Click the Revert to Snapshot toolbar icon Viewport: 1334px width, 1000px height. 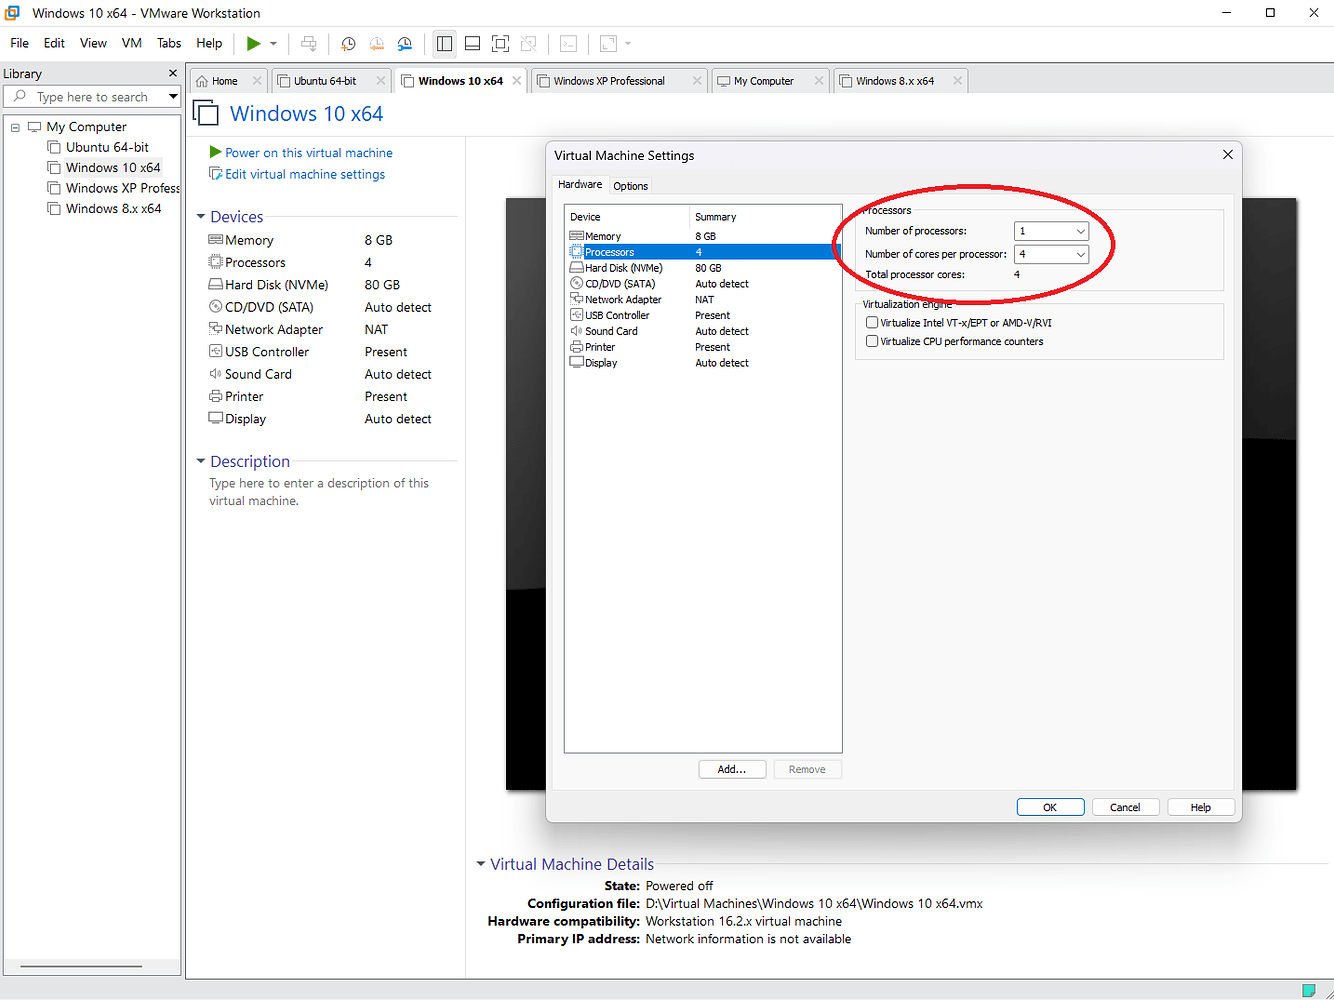click(x=377, y=43)
